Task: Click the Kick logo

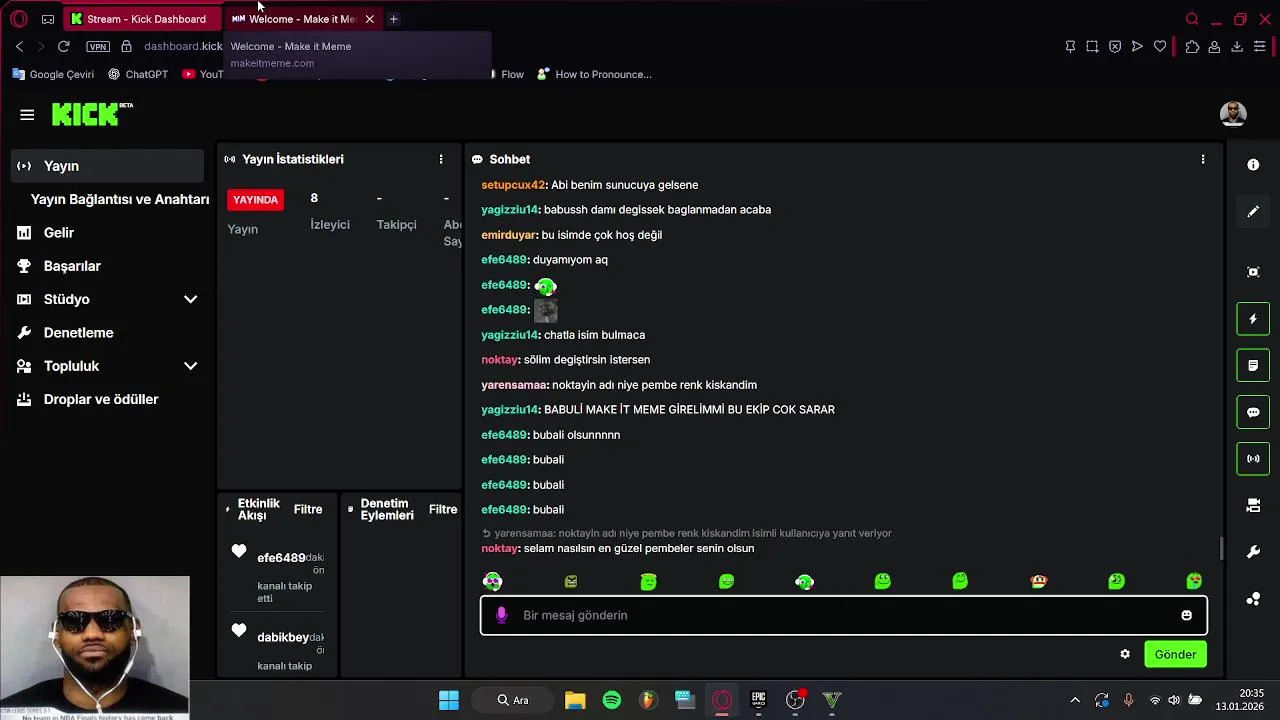Action: click(92, 114)
